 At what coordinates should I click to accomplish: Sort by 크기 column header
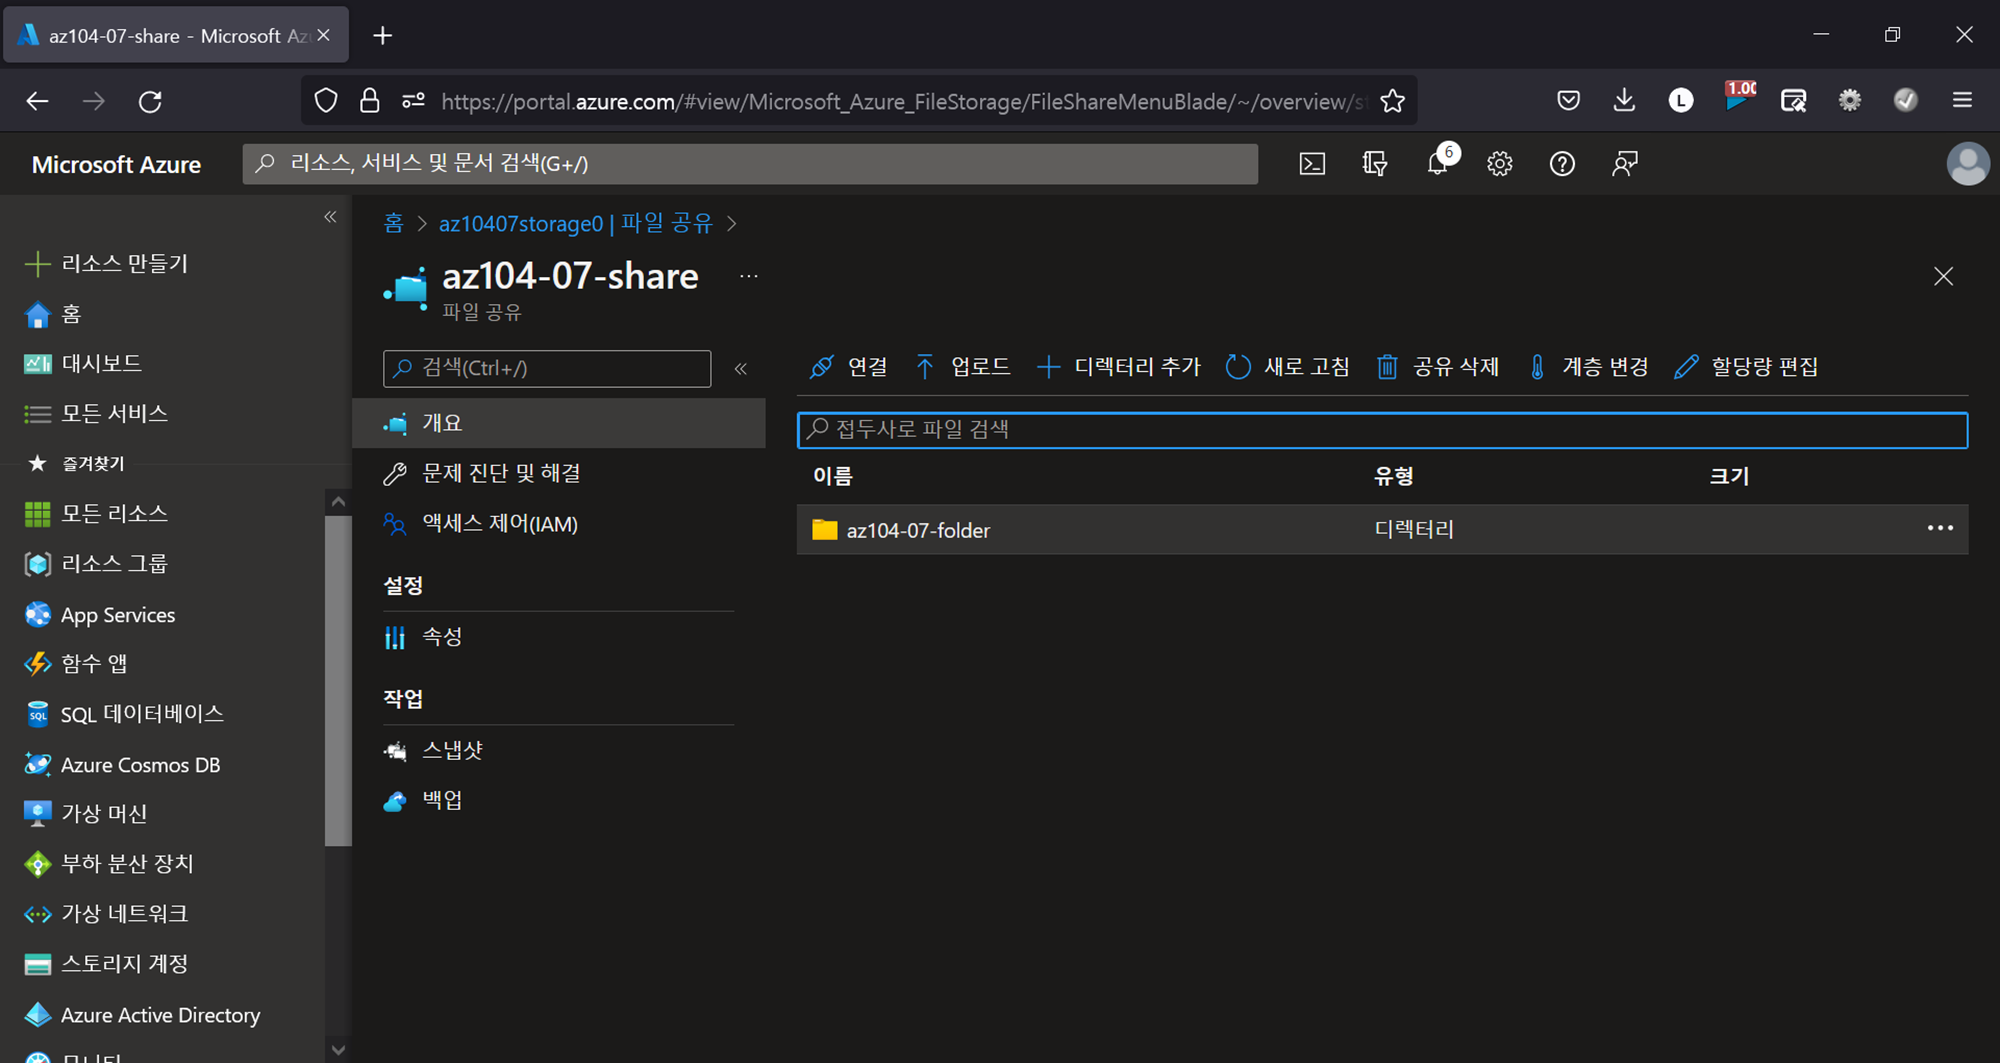coord(1729,476)
